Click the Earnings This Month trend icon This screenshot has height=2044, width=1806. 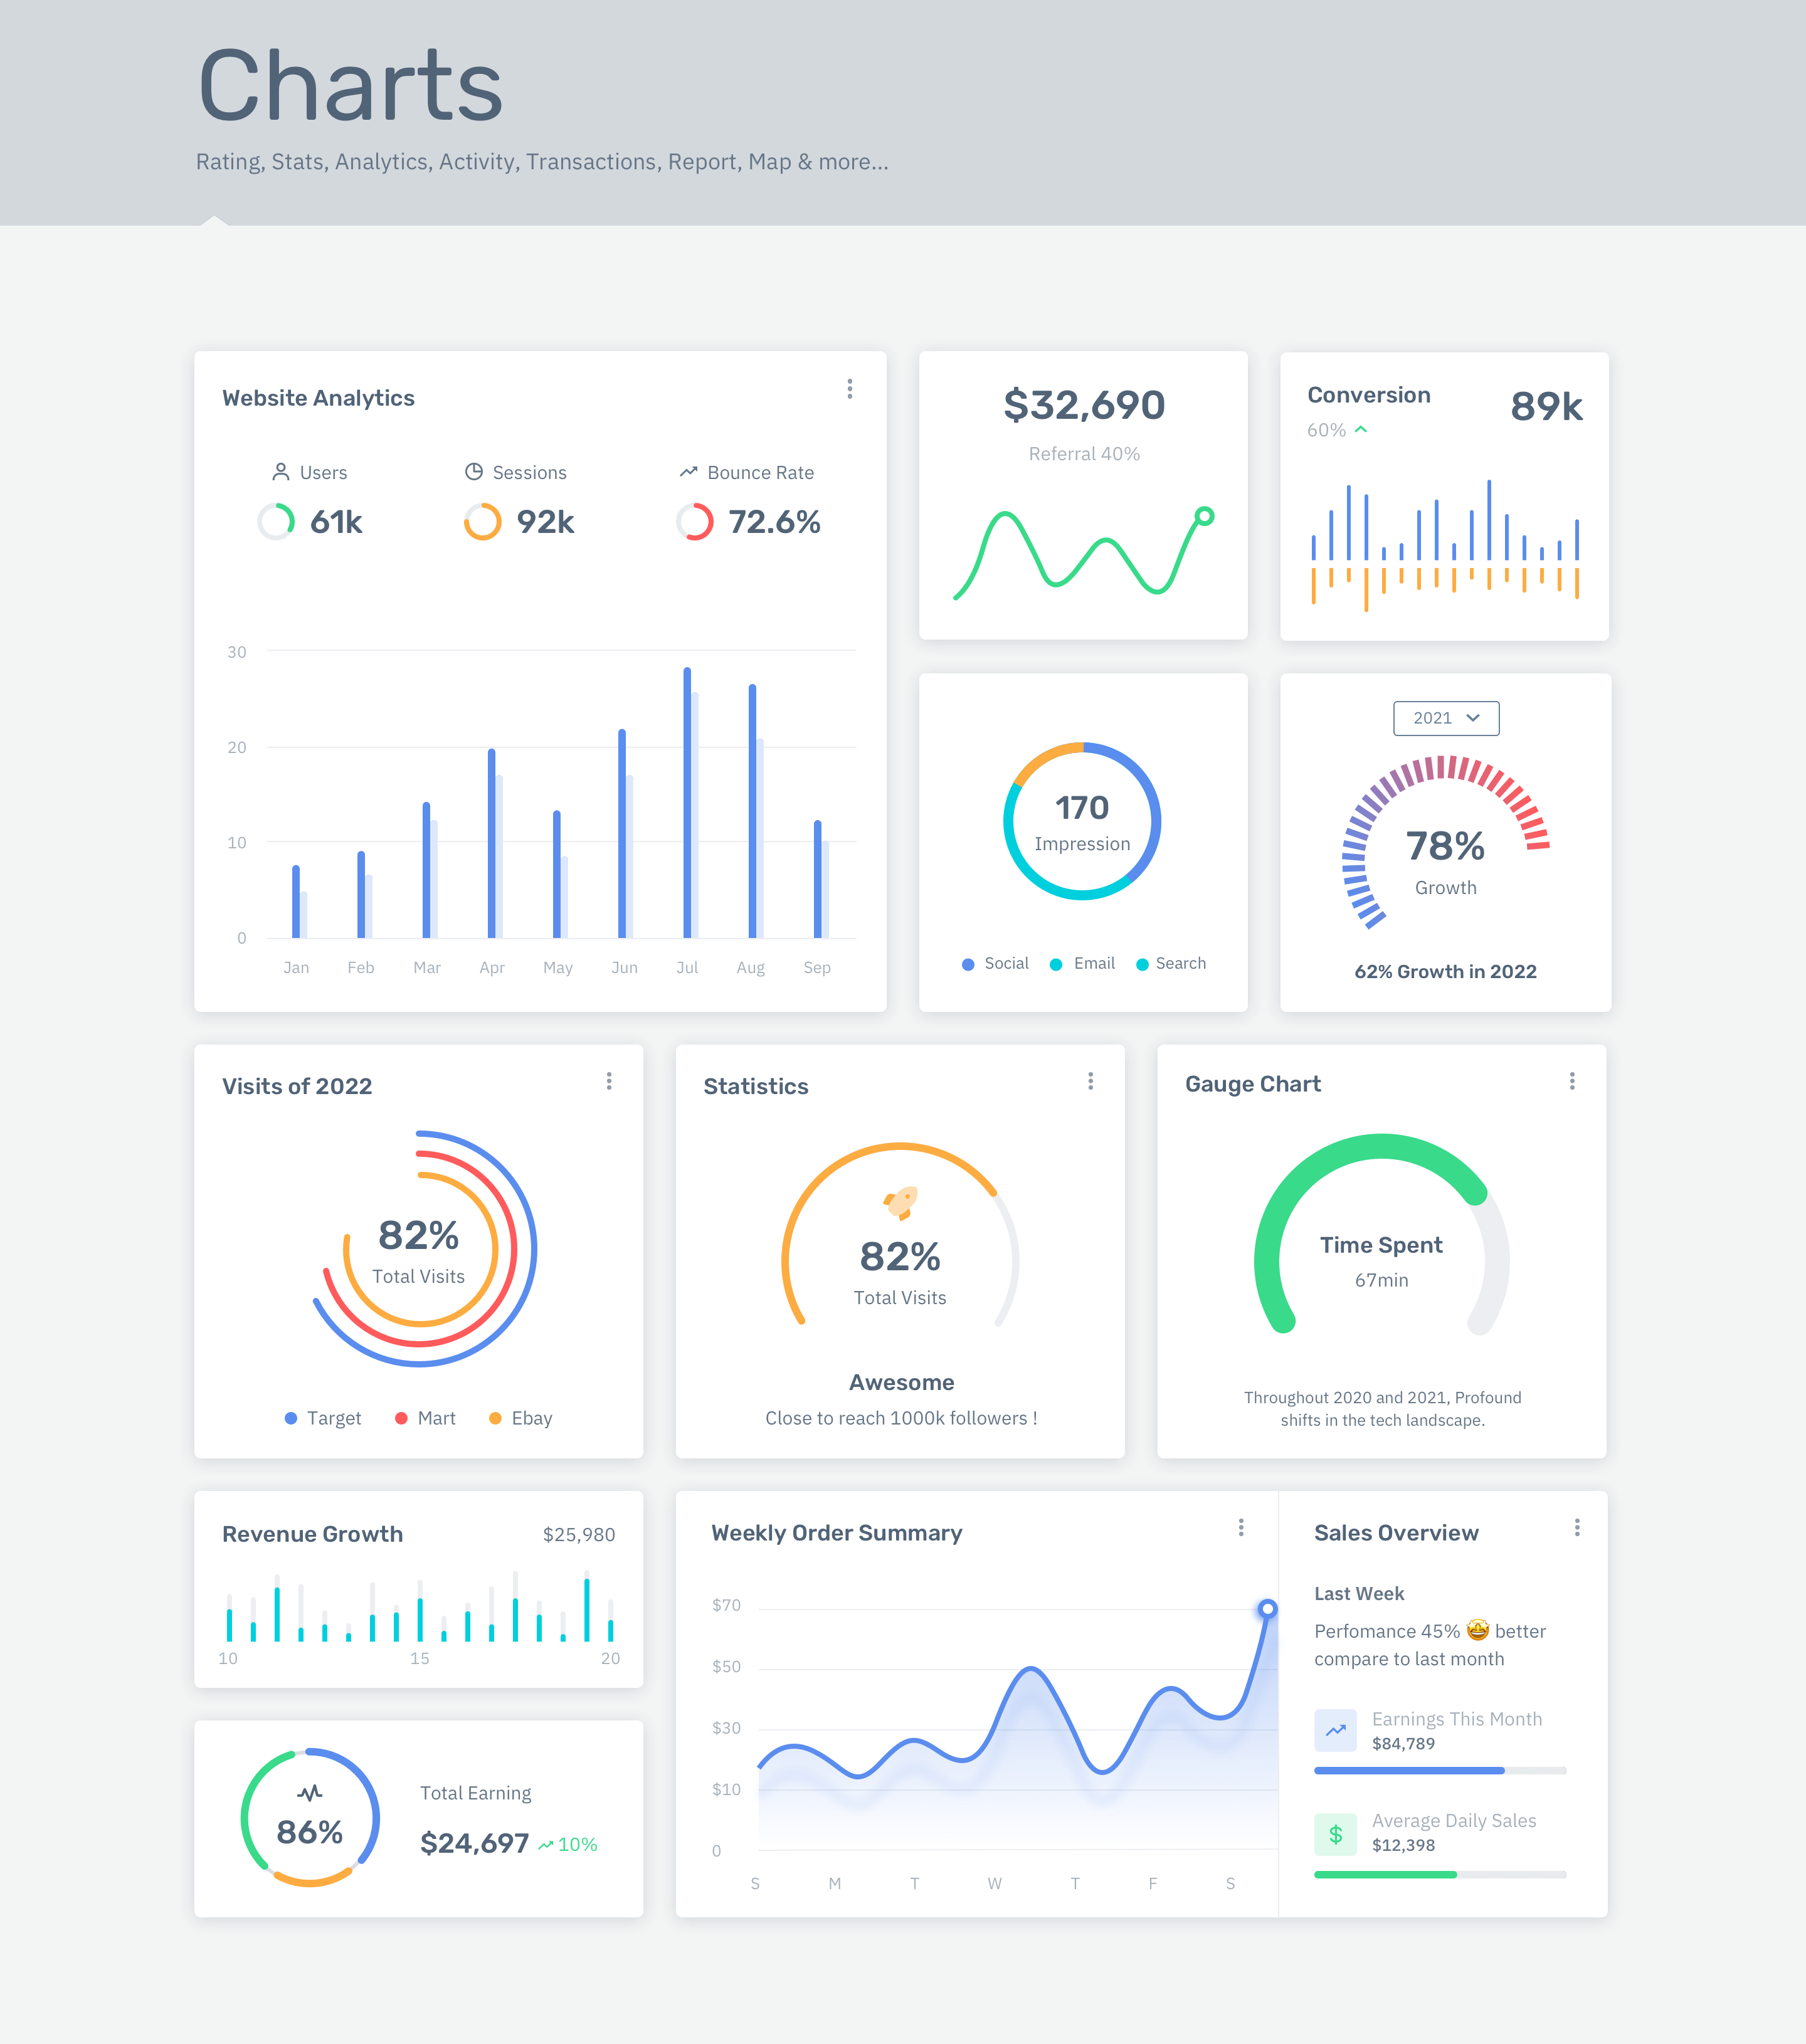tap(1335, 1730)
